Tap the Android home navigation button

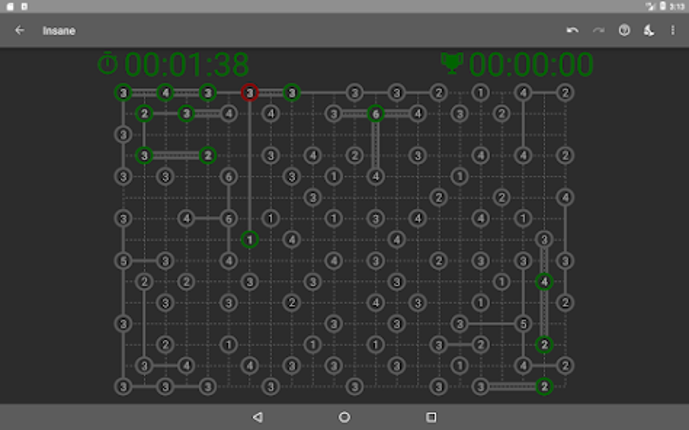tap(344, 417)
